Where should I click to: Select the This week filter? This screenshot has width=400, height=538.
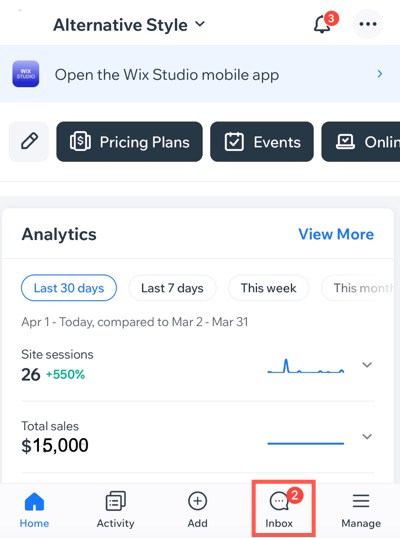tap(269, 288)
